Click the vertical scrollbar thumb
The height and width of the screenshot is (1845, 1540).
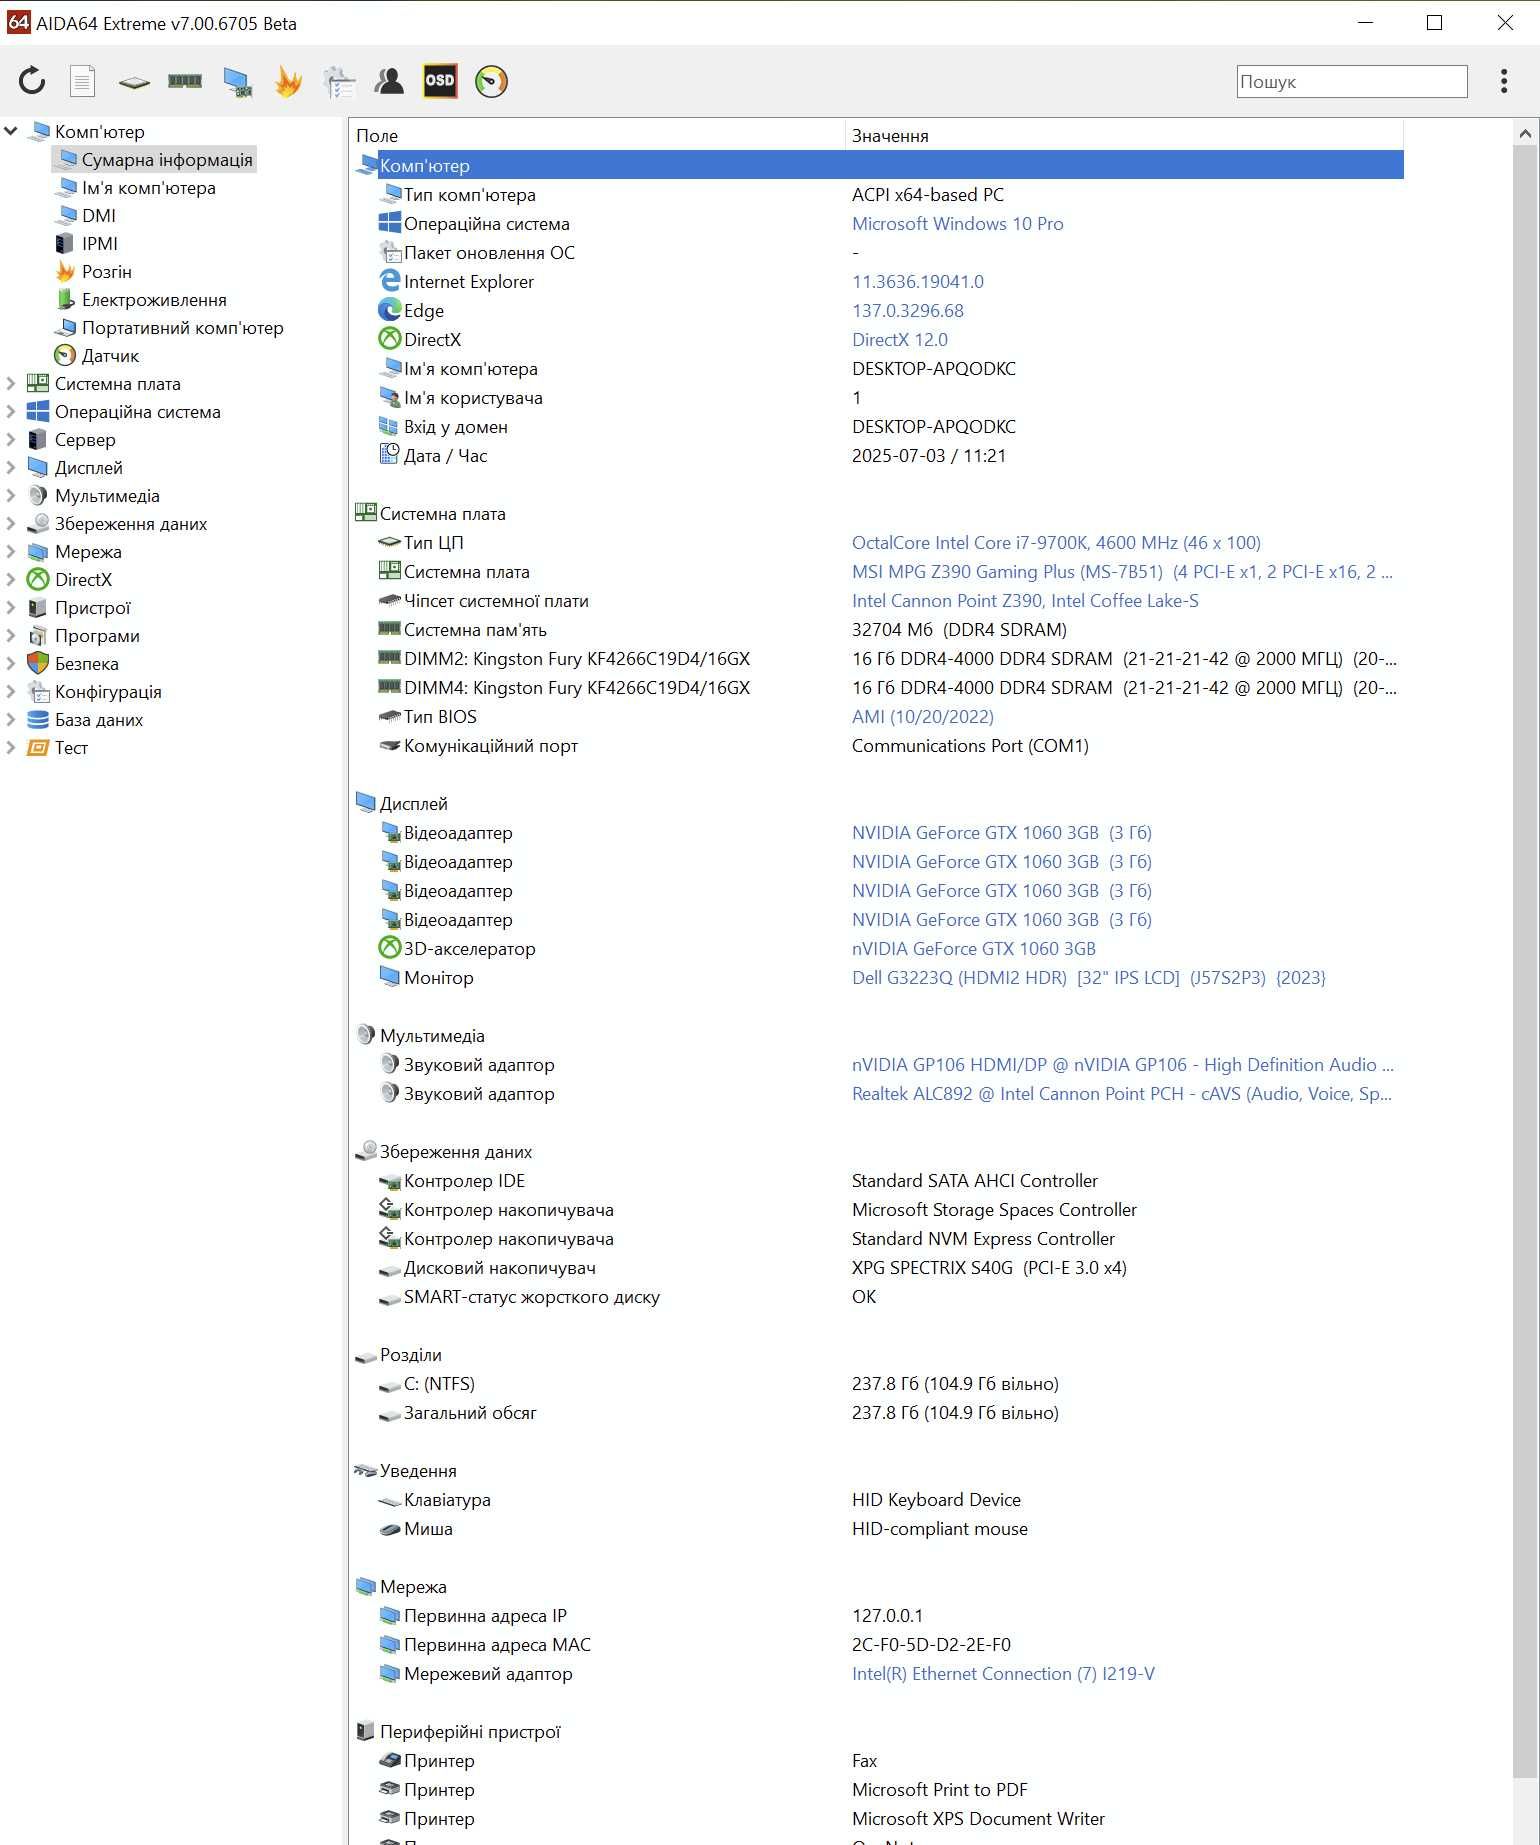tap(1525, 960)
